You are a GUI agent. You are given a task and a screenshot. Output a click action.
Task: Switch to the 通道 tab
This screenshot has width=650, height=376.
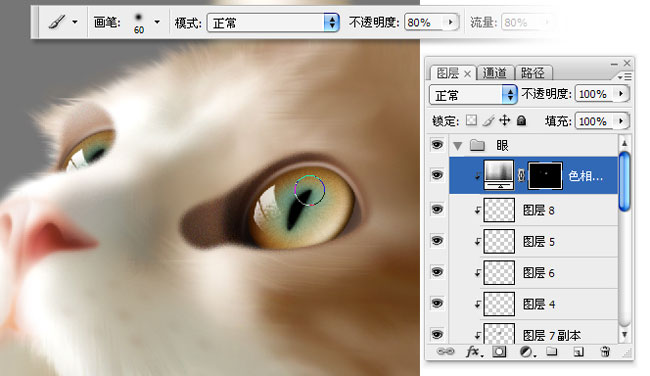coord(495,73)
